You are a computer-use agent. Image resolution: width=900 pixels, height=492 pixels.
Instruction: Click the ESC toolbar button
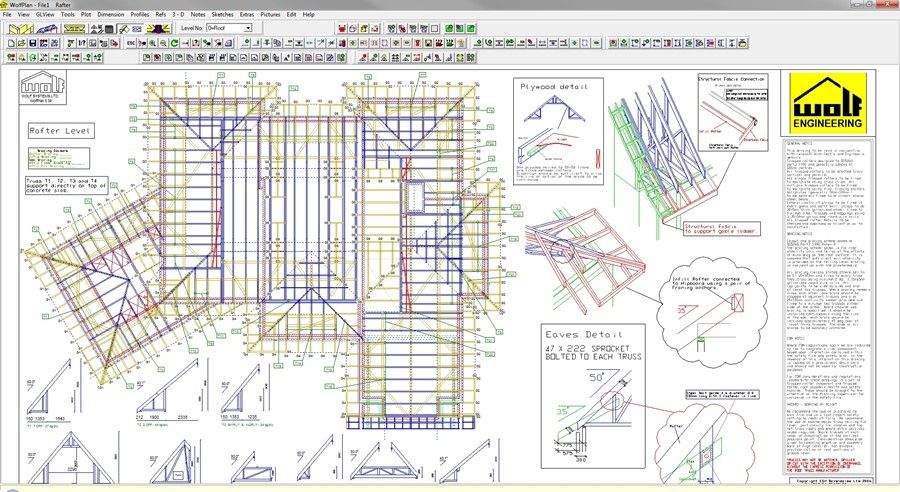(131, 43)
